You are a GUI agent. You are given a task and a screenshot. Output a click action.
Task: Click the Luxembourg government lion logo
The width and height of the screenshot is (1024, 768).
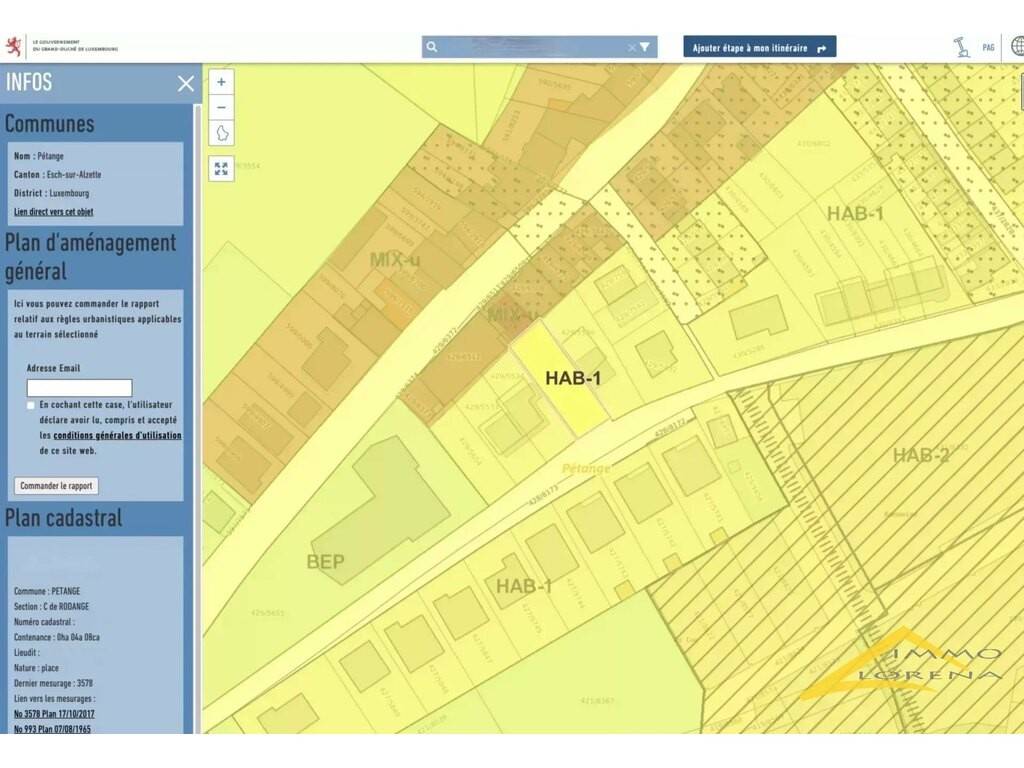point(15,46)
